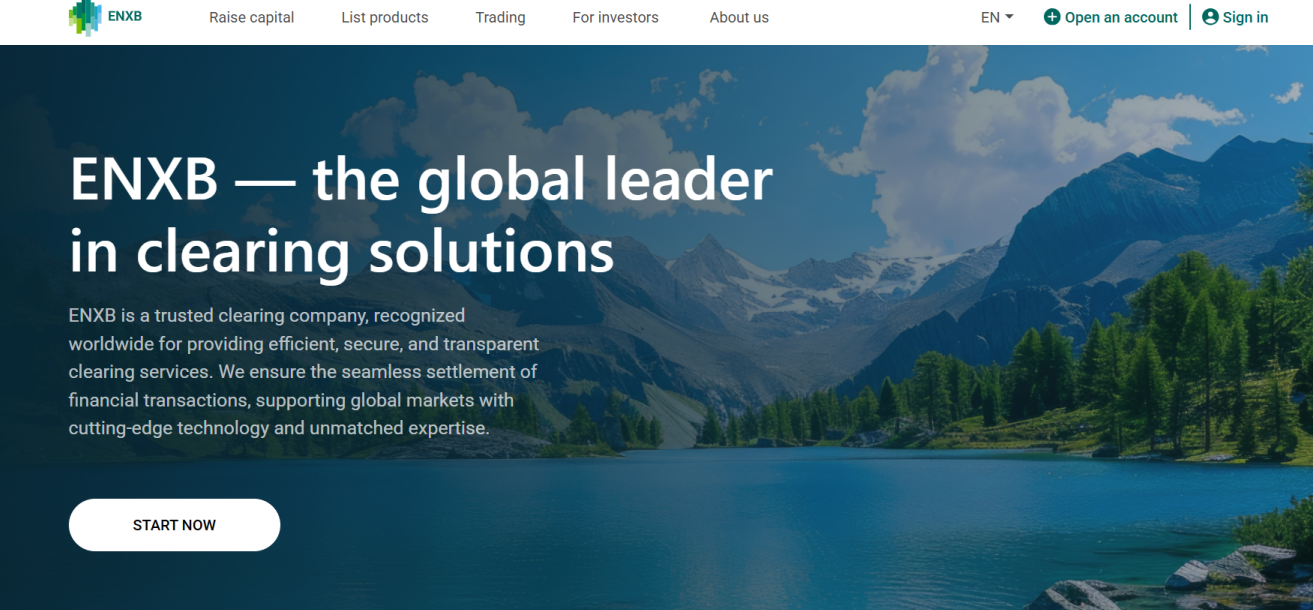Click the small caret arrow next to EN
This screenshot has height=610, width=1313.
click(1009, 17)
